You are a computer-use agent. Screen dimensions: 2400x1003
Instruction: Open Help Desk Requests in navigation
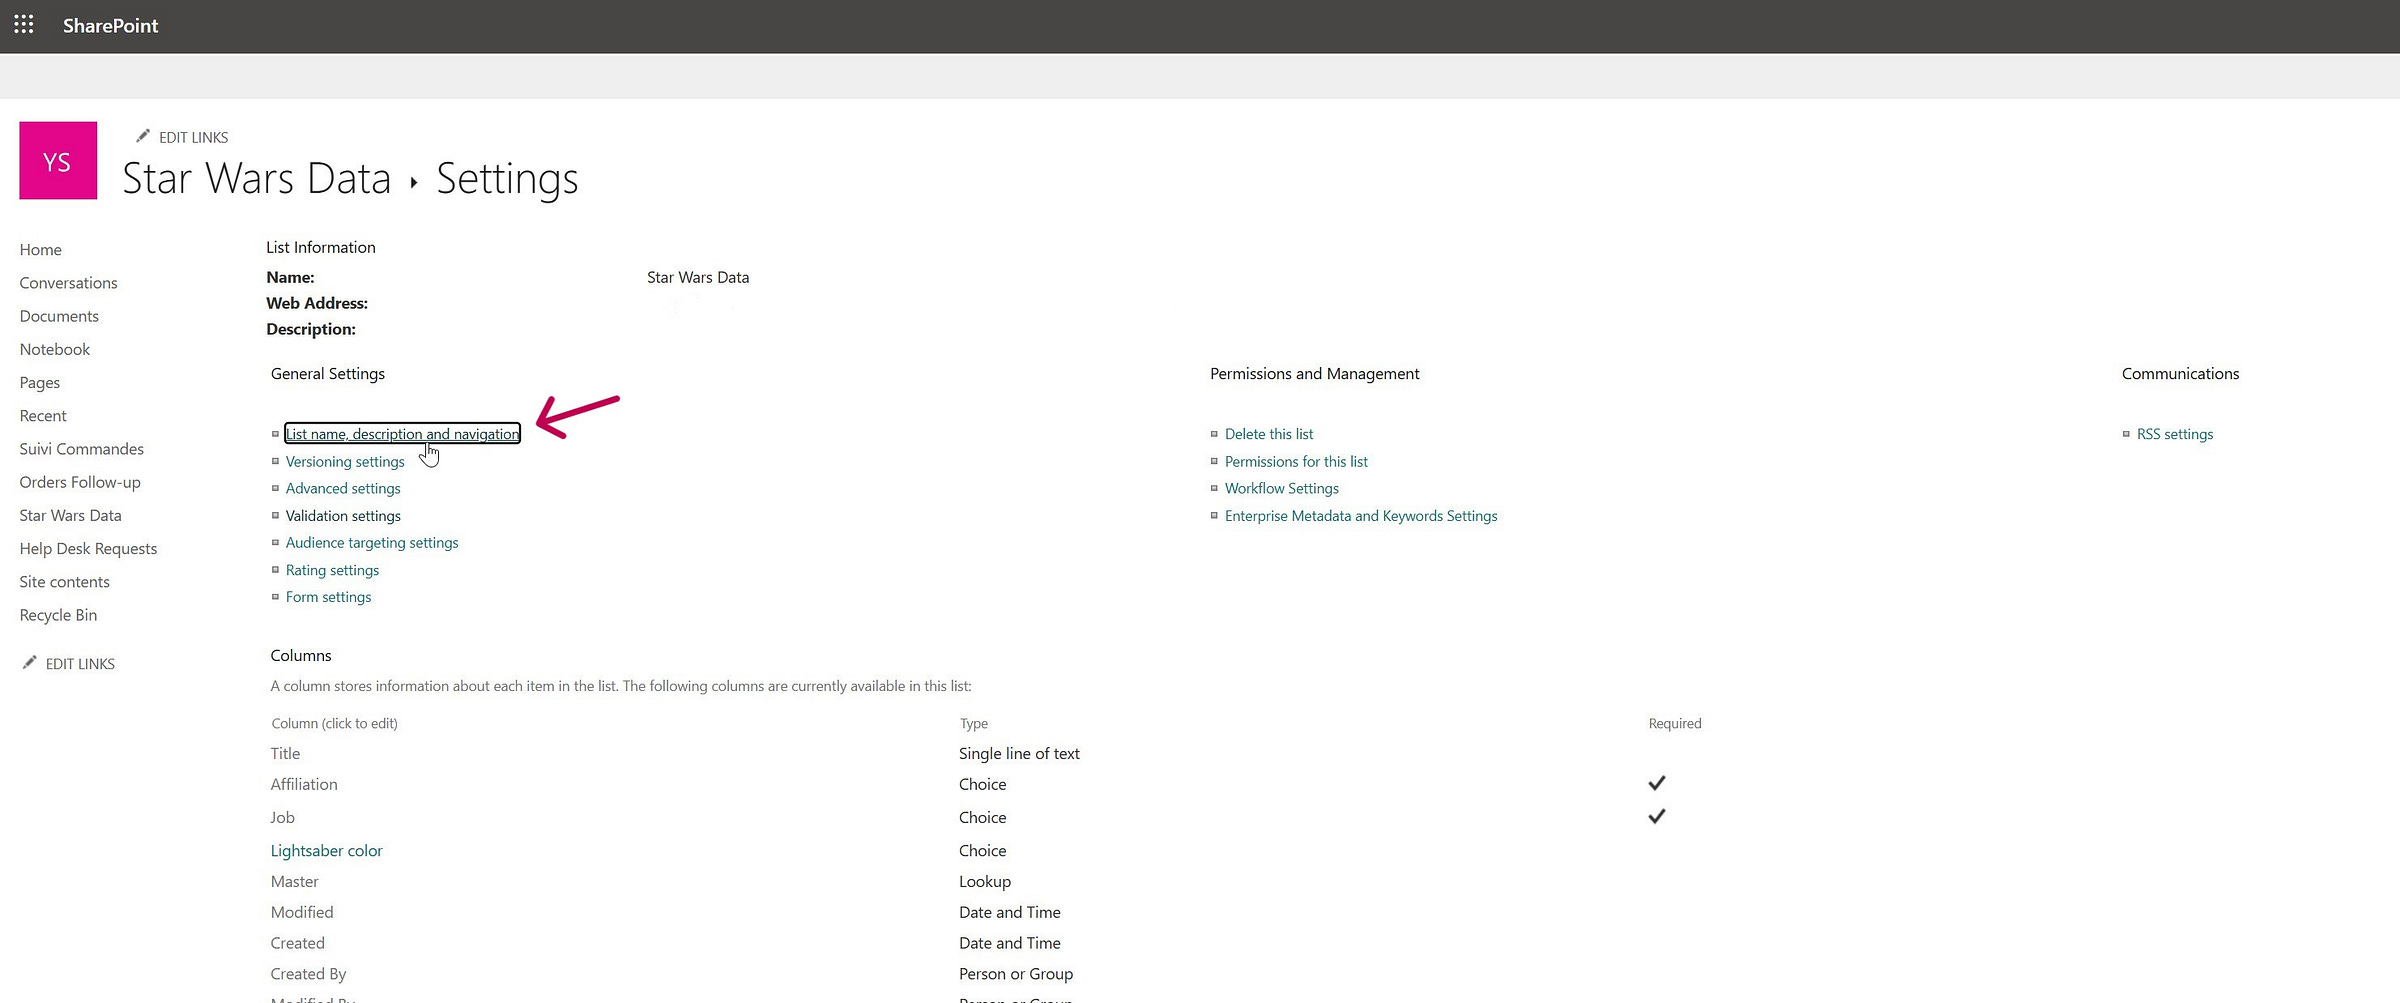[88, 548]
